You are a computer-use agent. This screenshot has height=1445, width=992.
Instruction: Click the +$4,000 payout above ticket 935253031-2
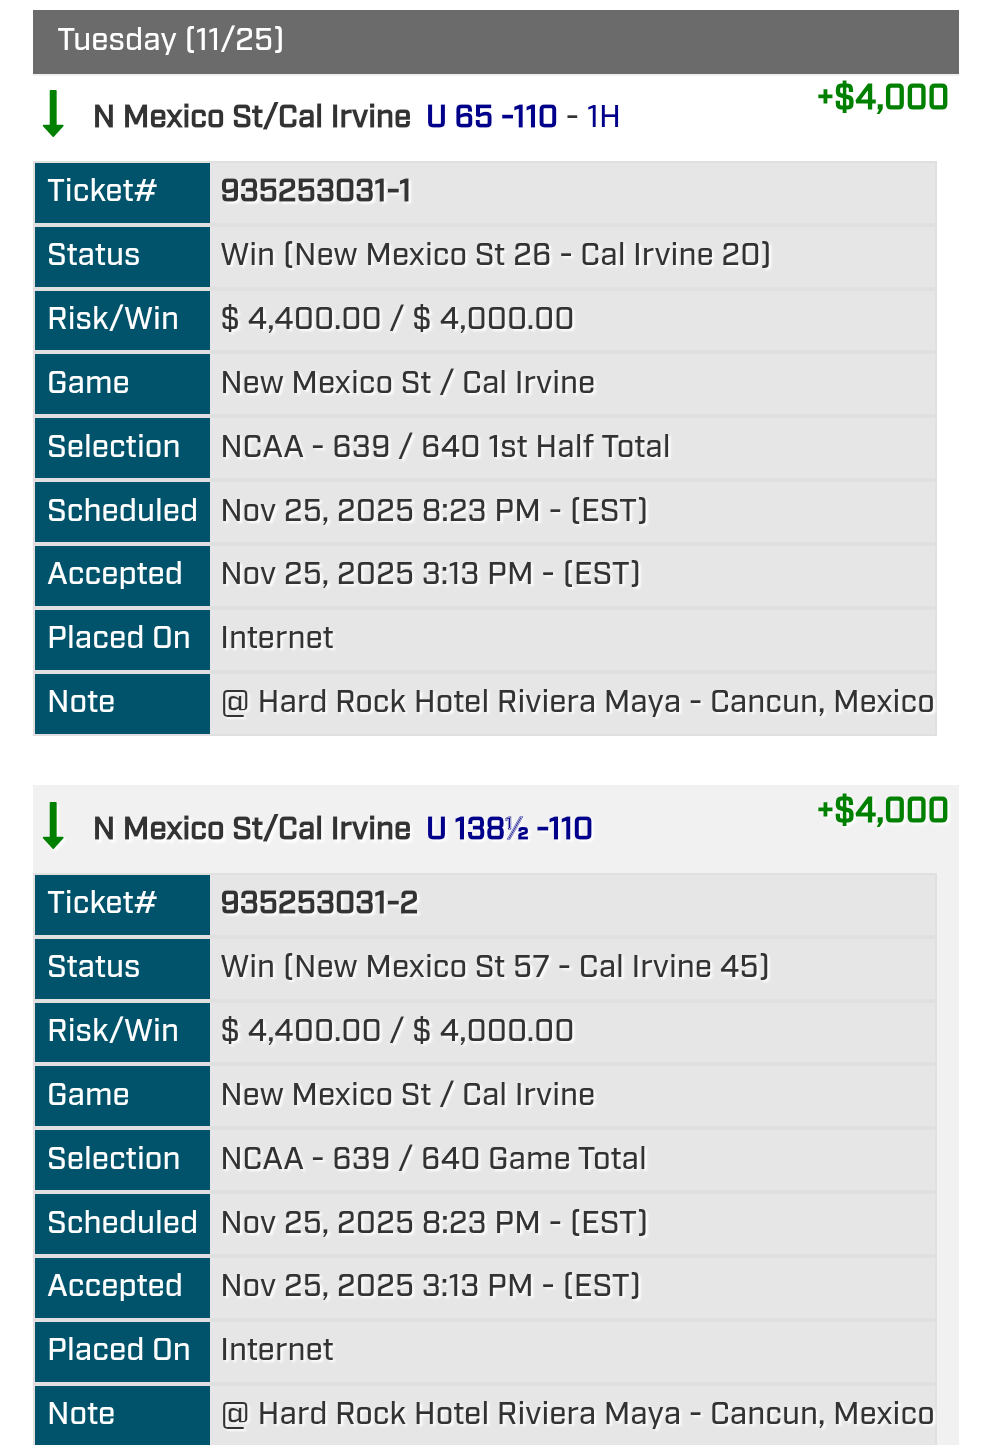(882, 810)
